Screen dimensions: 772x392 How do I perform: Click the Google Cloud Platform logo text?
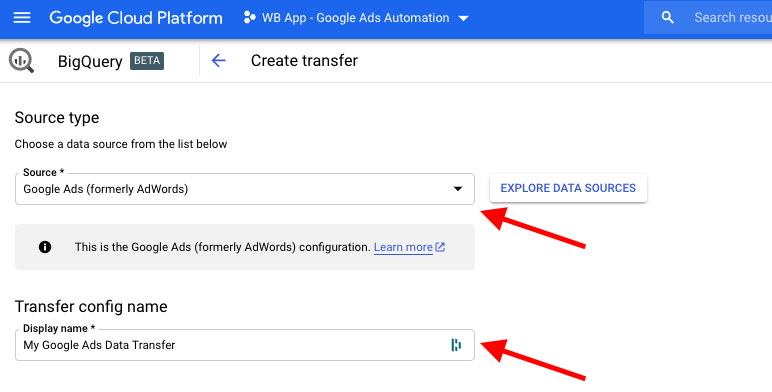[136, 18]
